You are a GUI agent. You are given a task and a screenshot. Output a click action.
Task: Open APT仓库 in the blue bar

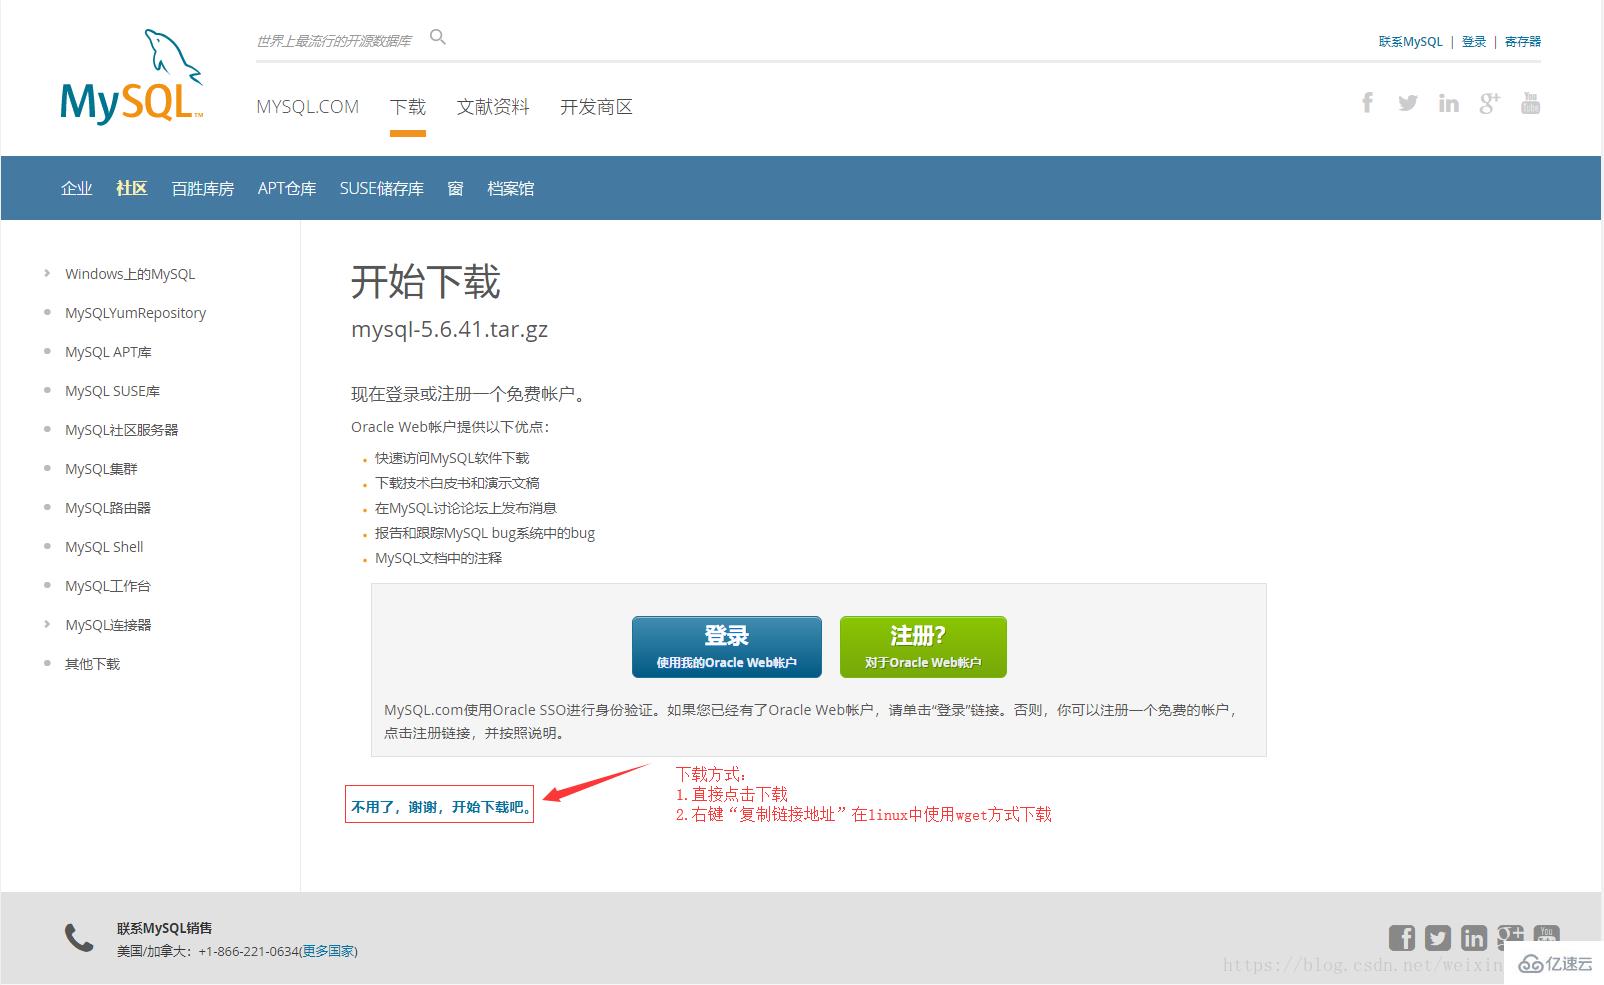point(287,188)
